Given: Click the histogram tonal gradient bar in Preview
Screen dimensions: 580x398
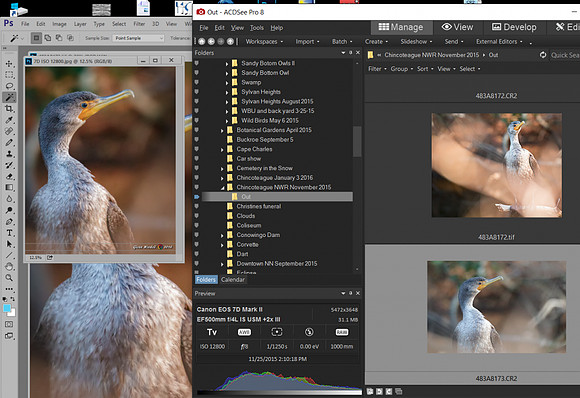Looking at the screenshot, I should click(x=279, y=392).
